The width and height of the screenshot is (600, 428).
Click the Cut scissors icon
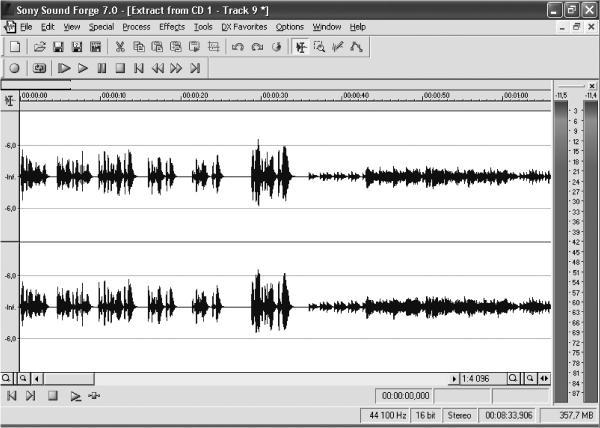[x=120, y=47]
